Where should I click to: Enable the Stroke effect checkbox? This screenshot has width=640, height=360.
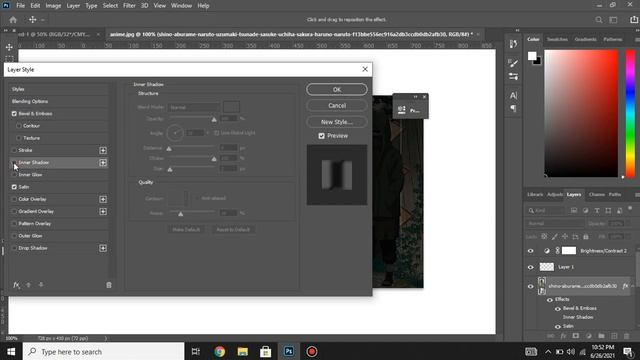[14, 150]
